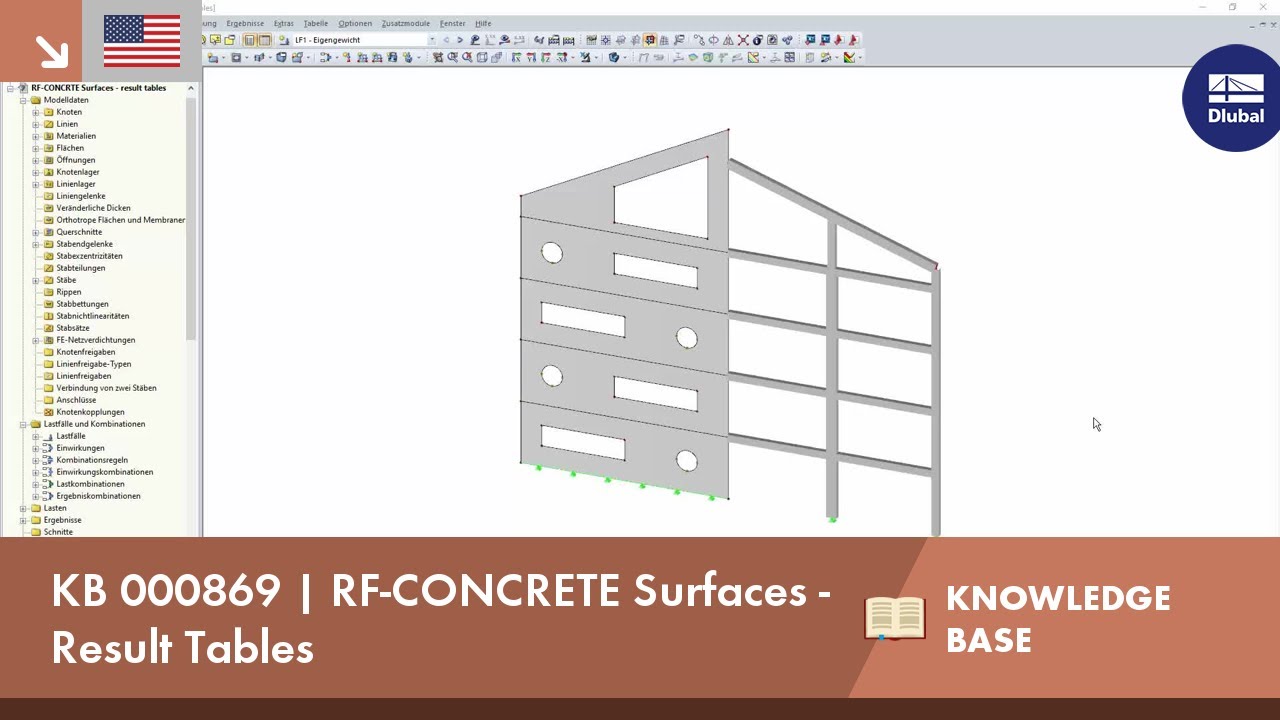Expand the Knoten tree node
This screenshot has height=720, width=1280.
point(35,112)
